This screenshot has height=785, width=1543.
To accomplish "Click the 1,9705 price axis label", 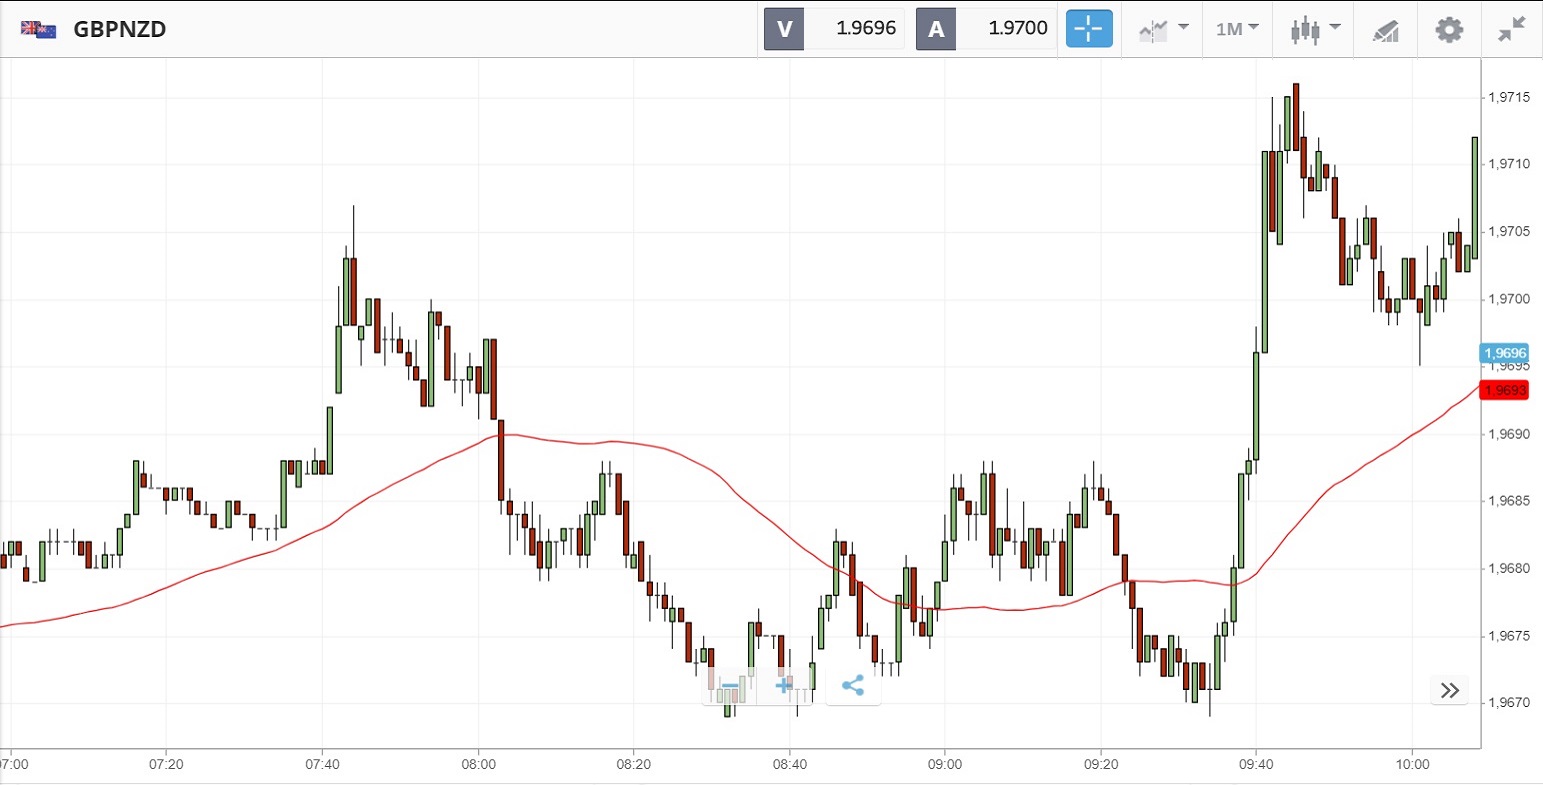I will tap(1509, 231).
